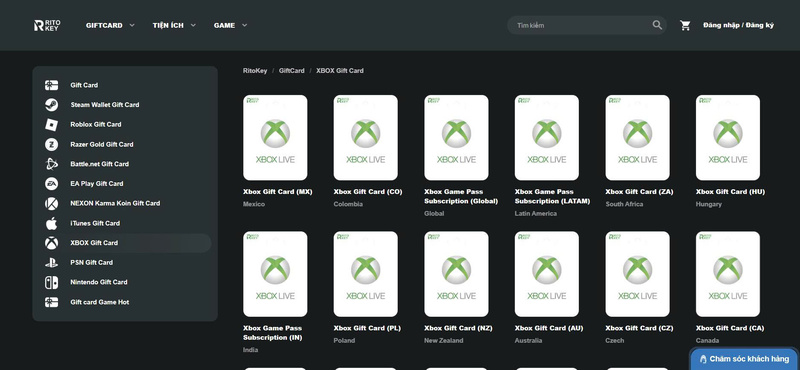Viewport: 800px width, 370px height.
Task: Open Xbox Gift Card (ZA) thumbnail
Action: [x=637, y=138]
